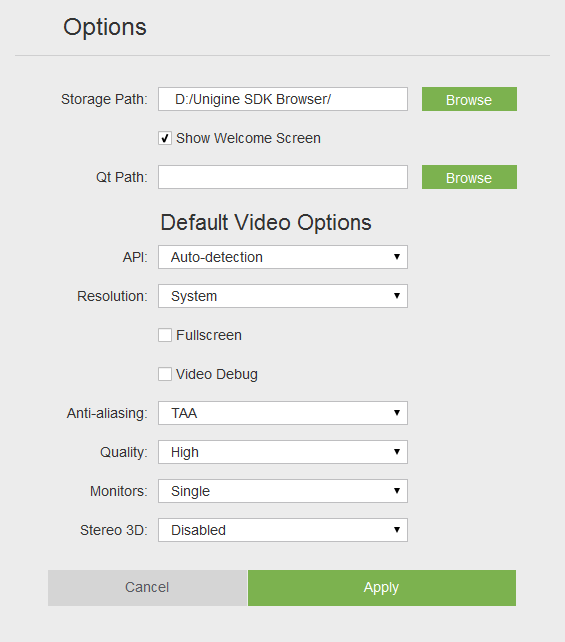Click the empty Qt Path field

(283, 177)
